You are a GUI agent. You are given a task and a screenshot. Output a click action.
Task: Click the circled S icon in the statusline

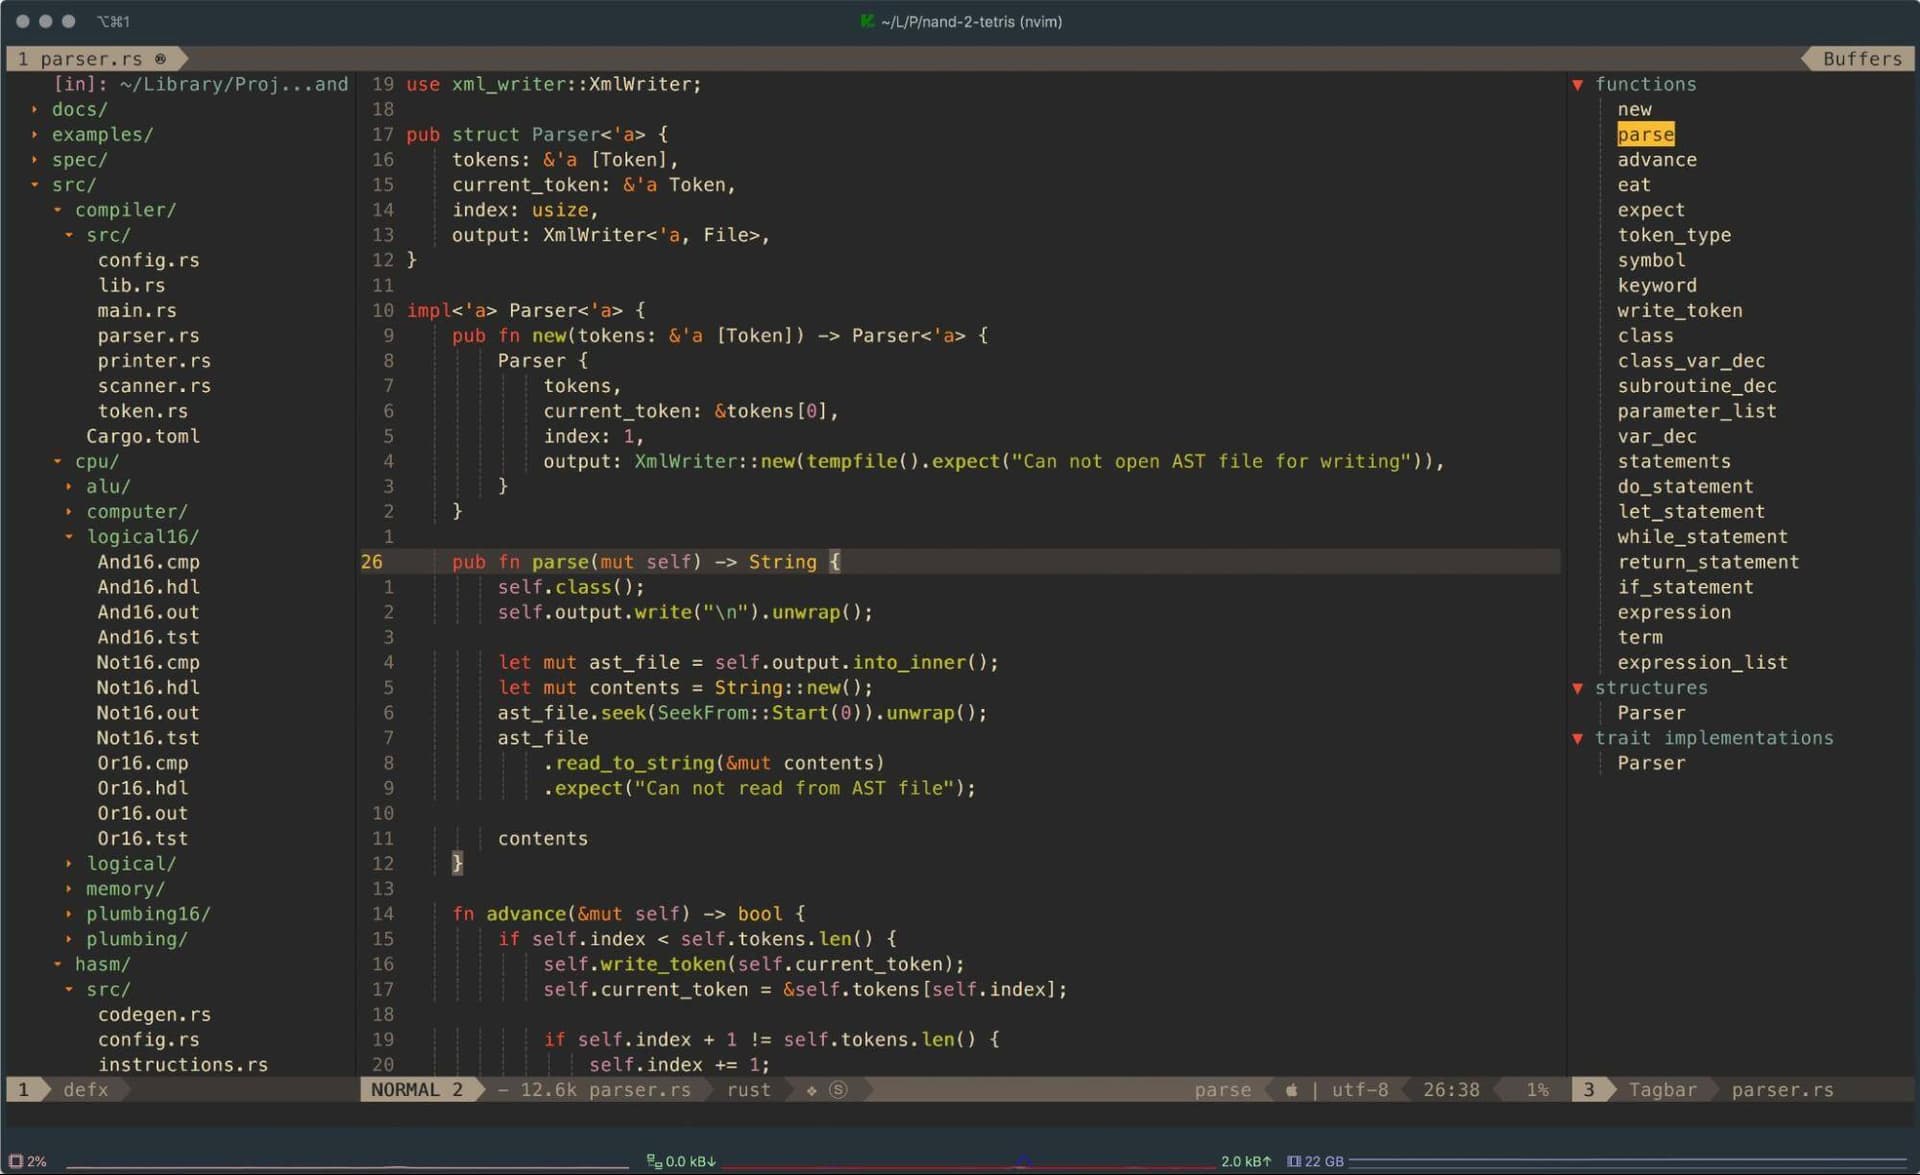[837, 1090]
